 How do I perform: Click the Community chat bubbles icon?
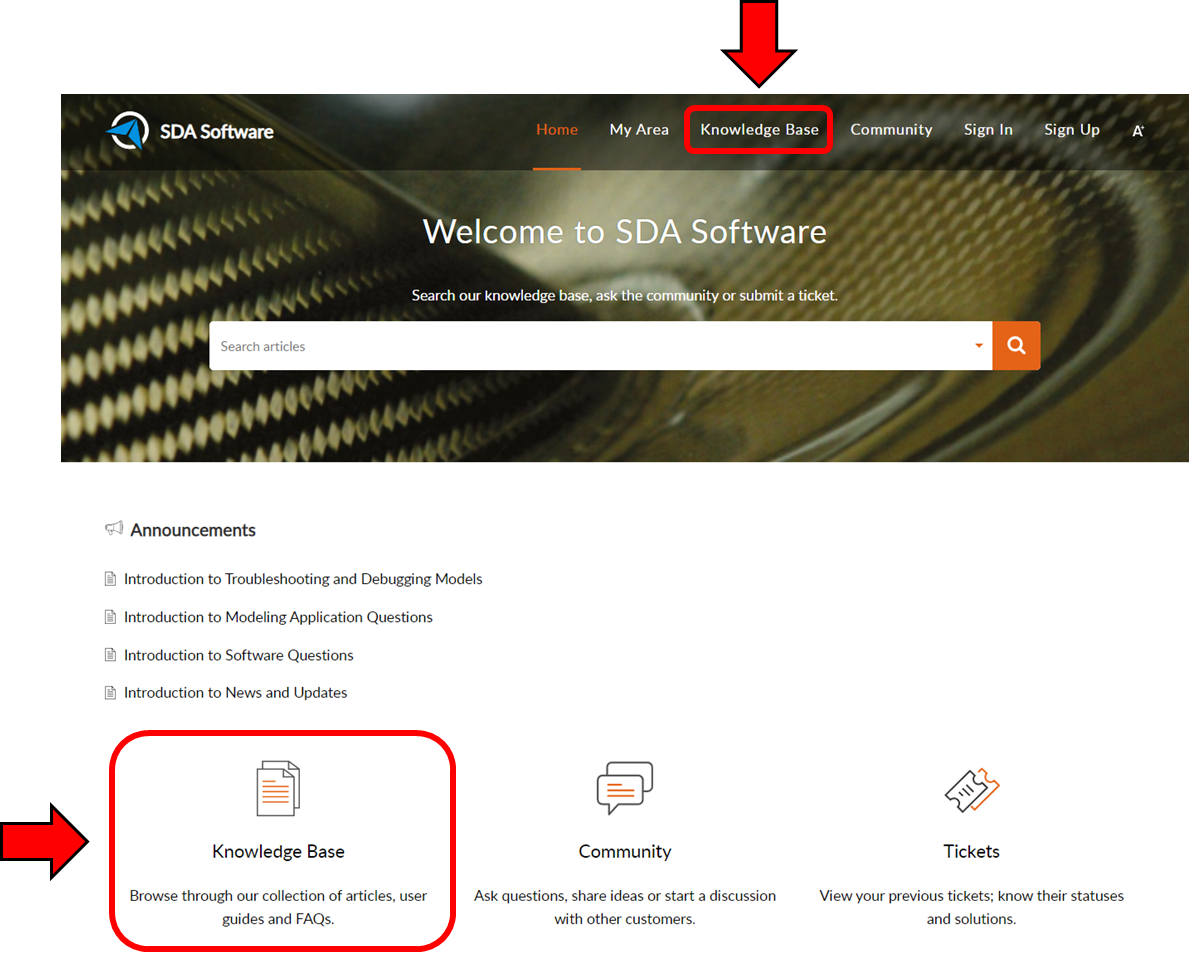[625, 788]
